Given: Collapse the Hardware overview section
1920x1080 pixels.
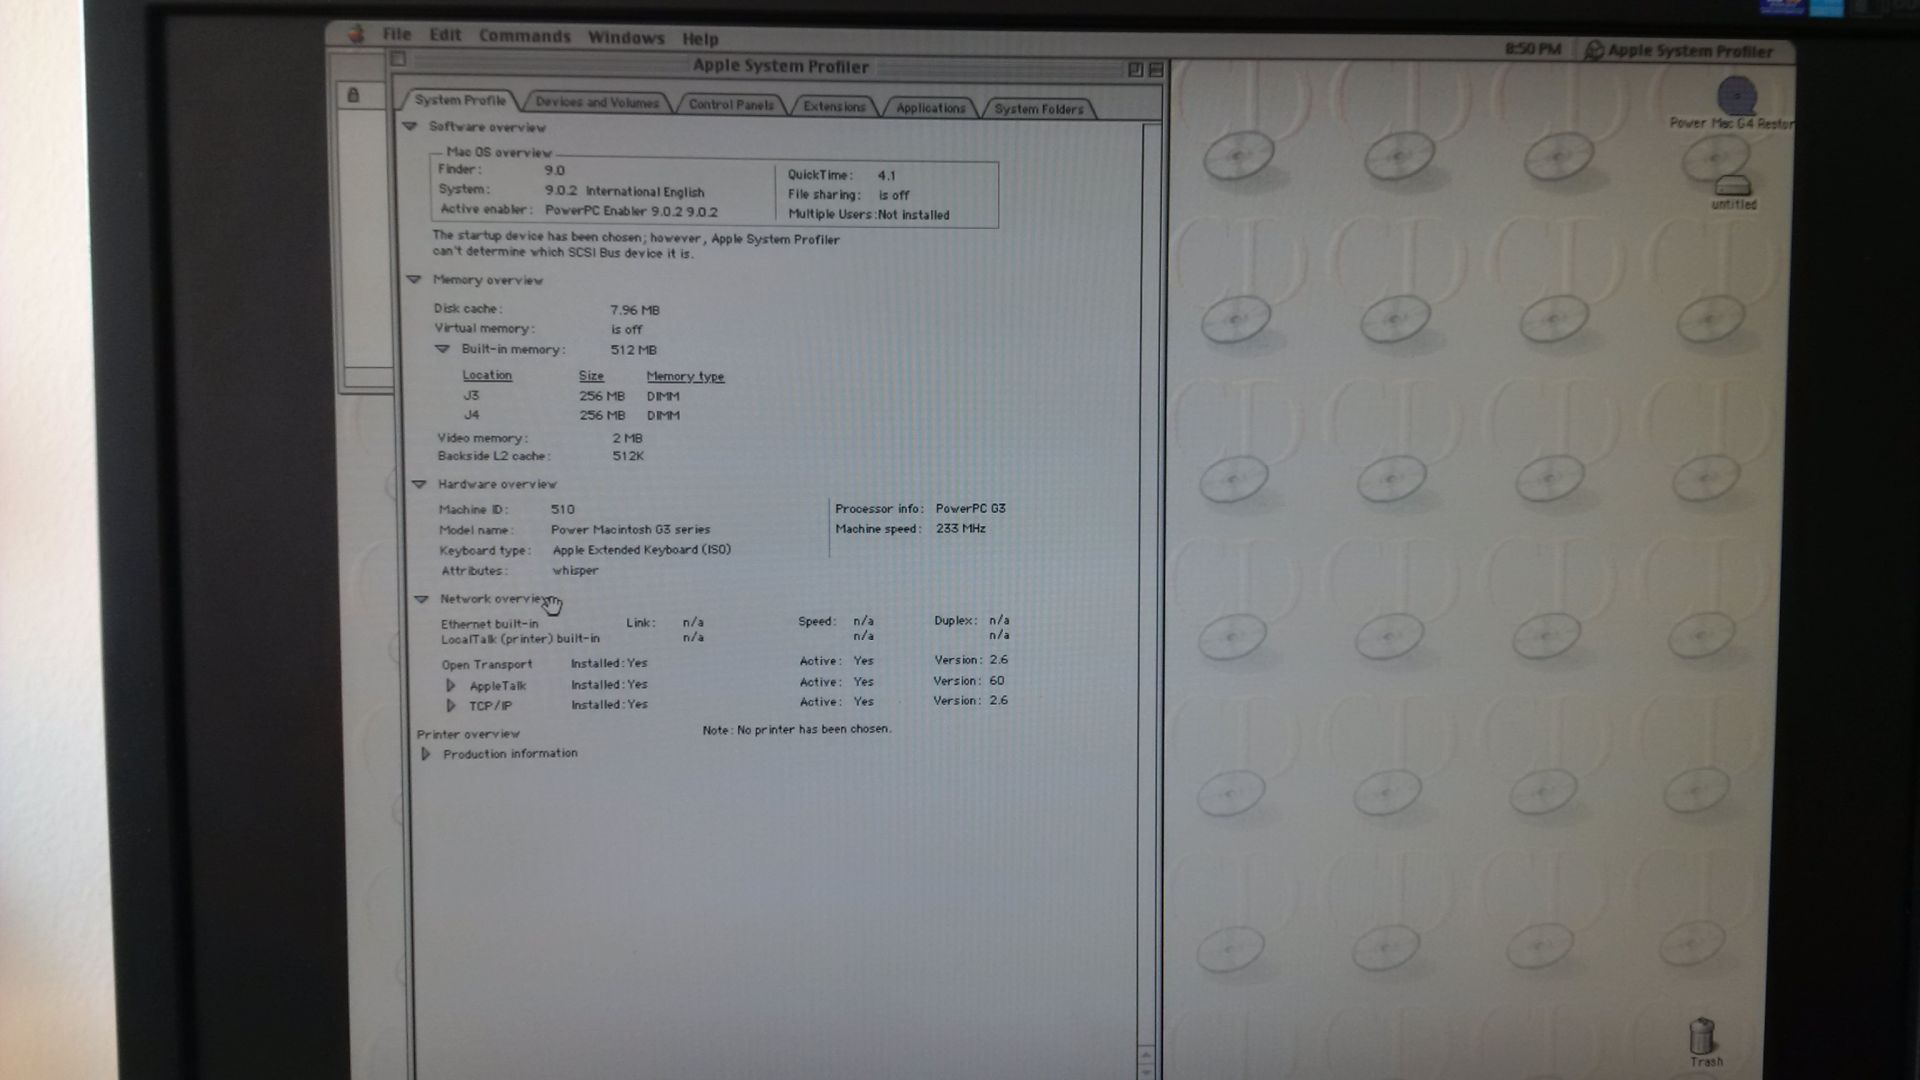Looking at the screenshot, I should [419, 484].
